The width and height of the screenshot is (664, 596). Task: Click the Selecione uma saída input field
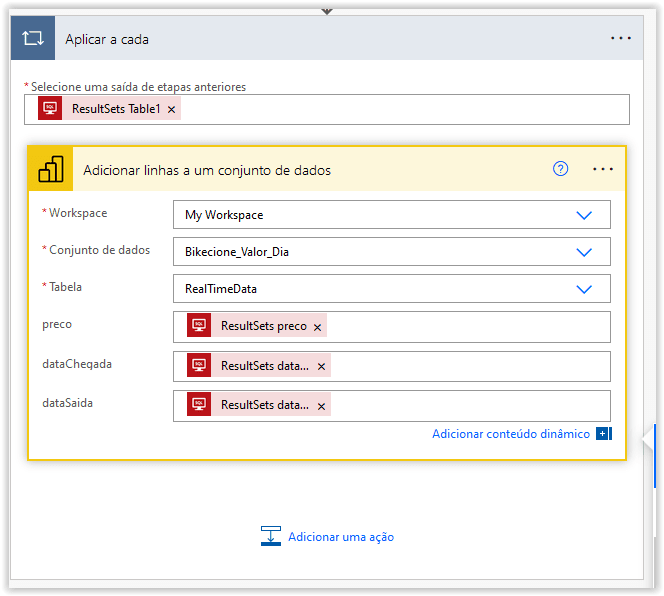[x=327, y=109]
